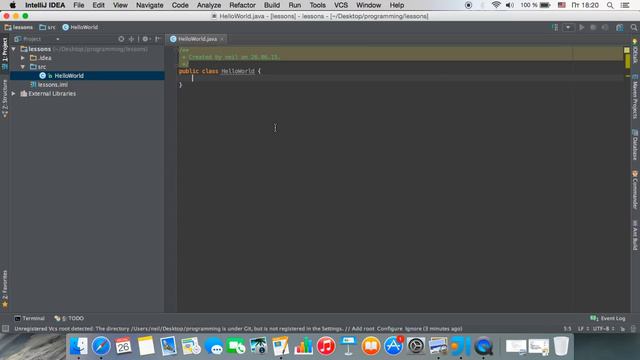Screen dimensions: 640x360
Task: Open the Project panel settings gear
Action: point(146,39)
